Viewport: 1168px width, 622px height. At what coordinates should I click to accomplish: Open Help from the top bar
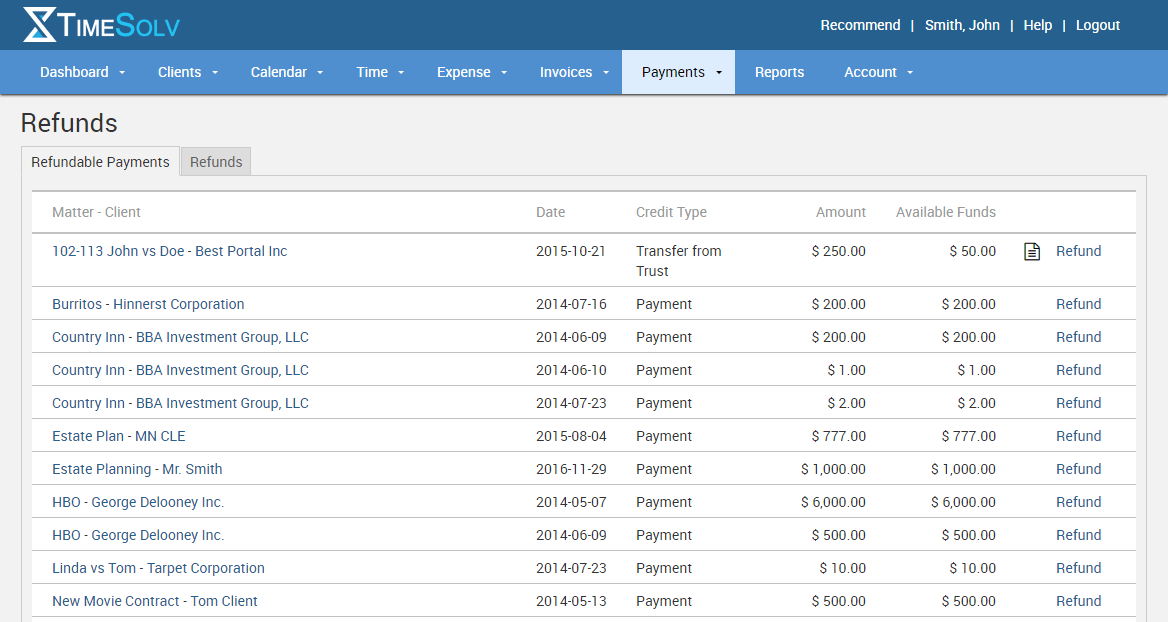[x=1038, y=24]
